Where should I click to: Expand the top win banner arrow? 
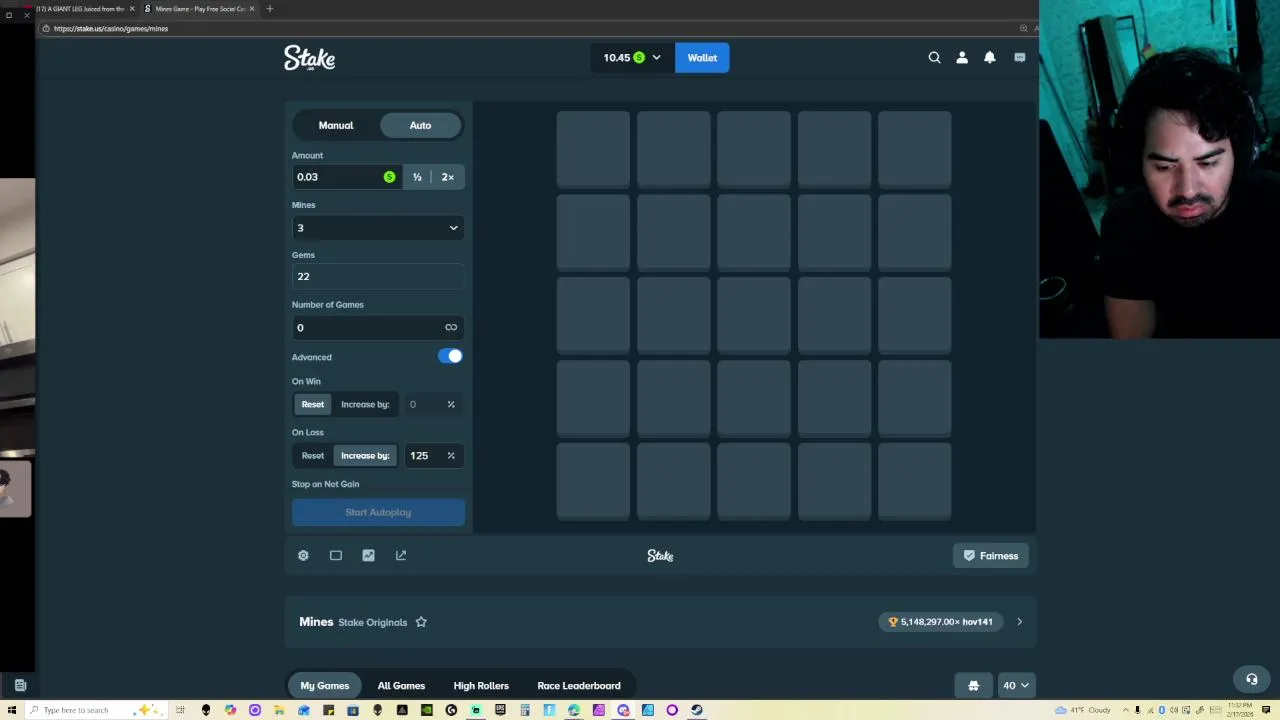pos(1019,622)
